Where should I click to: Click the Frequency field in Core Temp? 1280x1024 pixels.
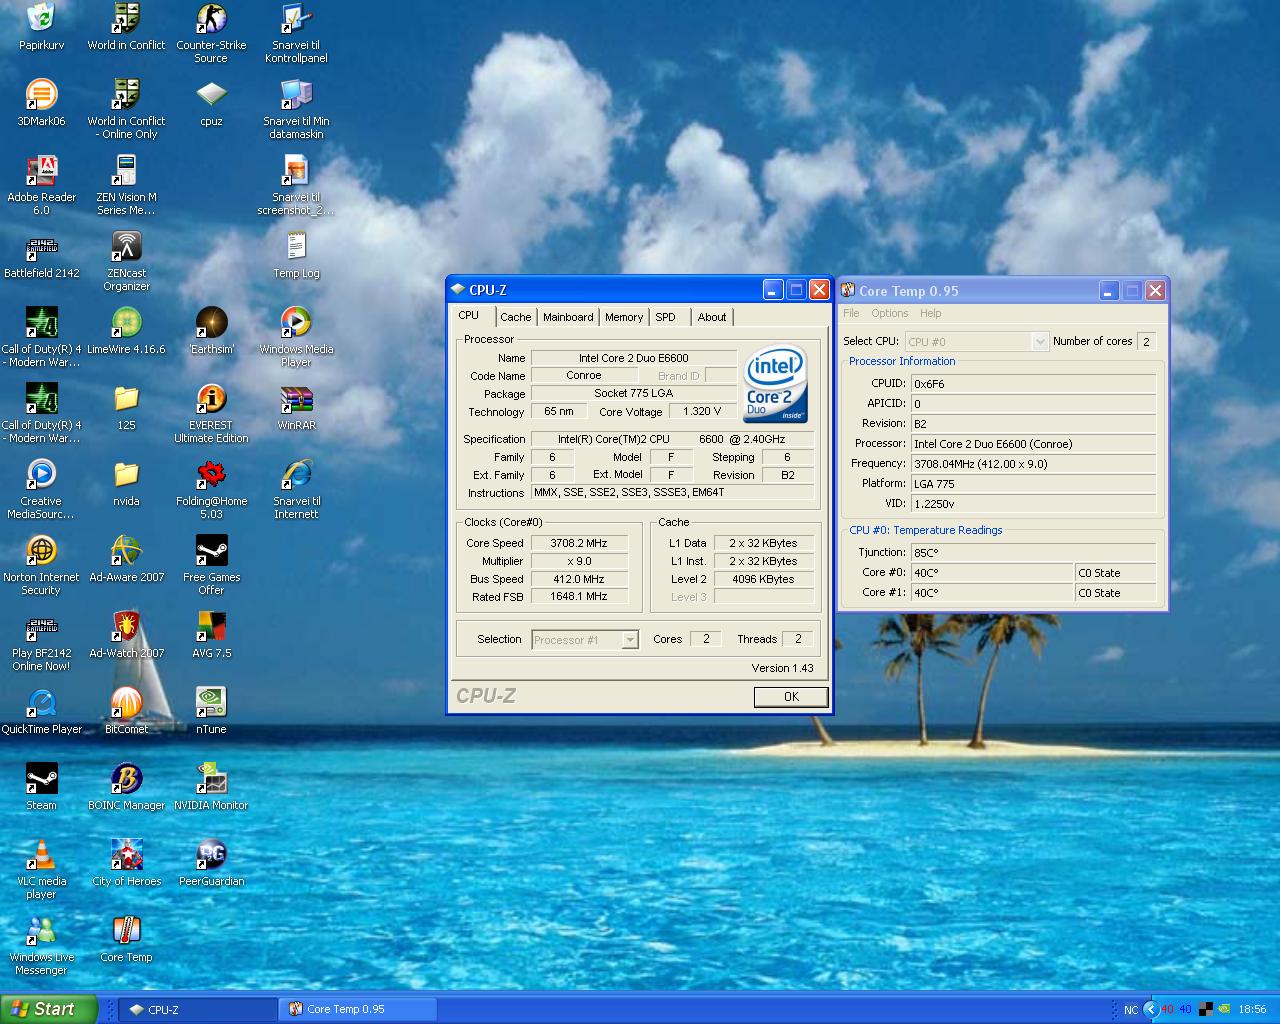pos(1032,464)
